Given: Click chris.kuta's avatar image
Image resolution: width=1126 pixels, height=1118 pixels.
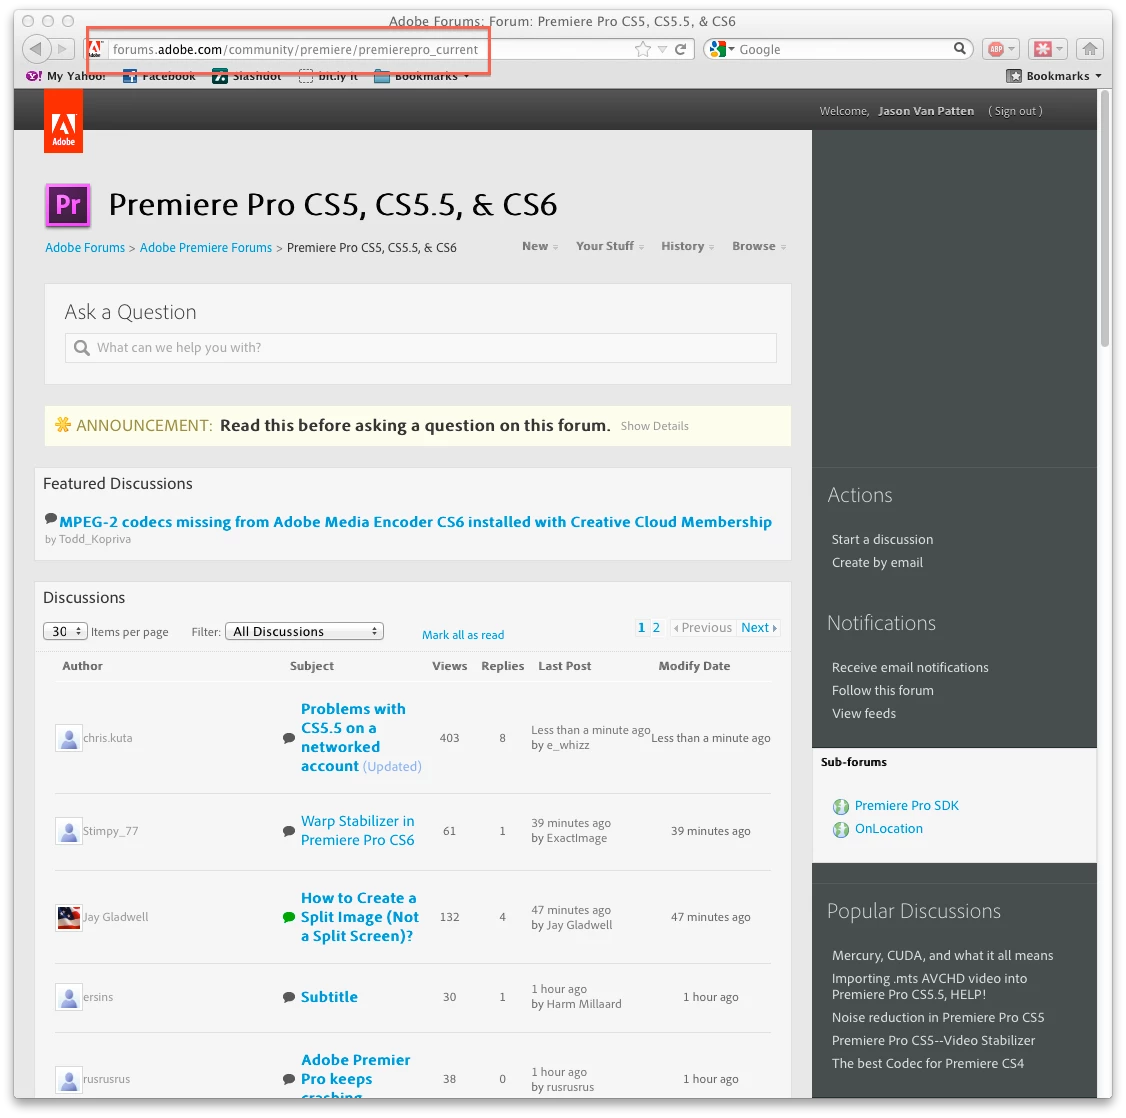Looking at the screenshot, I should point(68,738).
